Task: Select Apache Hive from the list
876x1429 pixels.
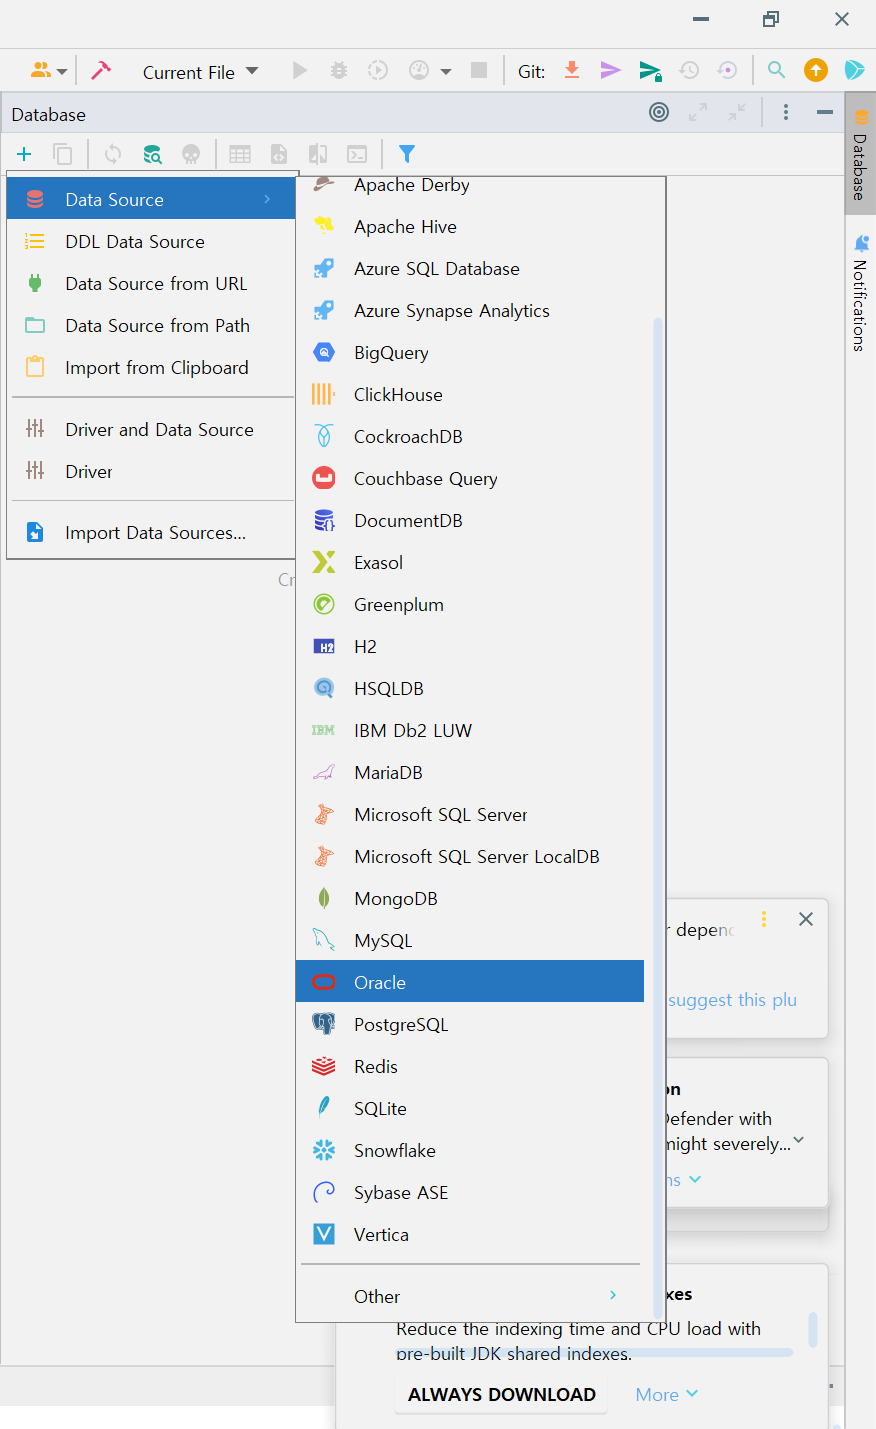Action: pos(470,227)
